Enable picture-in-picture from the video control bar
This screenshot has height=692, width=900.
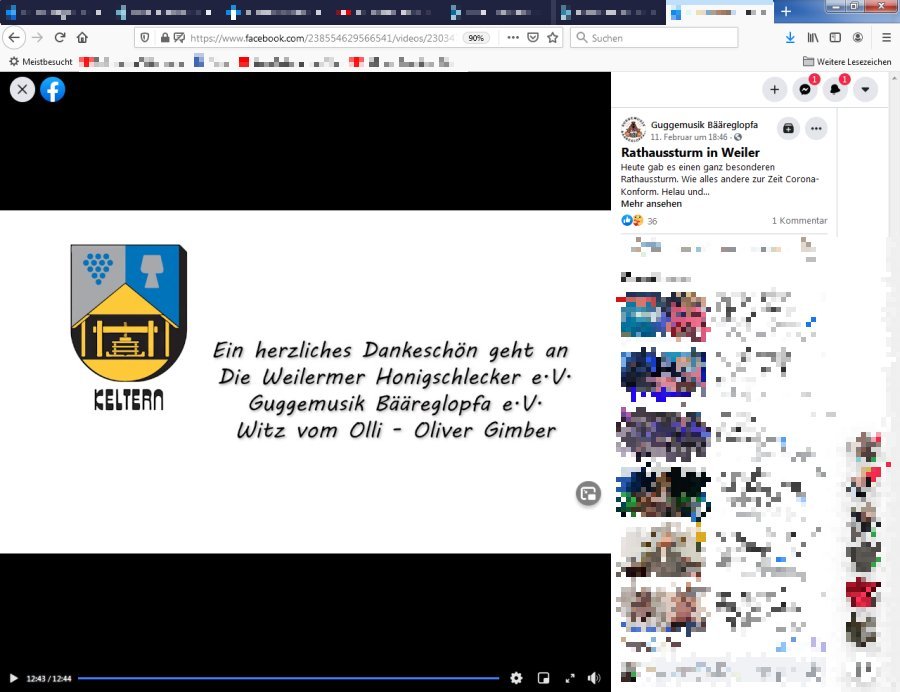tap(543, 678)
